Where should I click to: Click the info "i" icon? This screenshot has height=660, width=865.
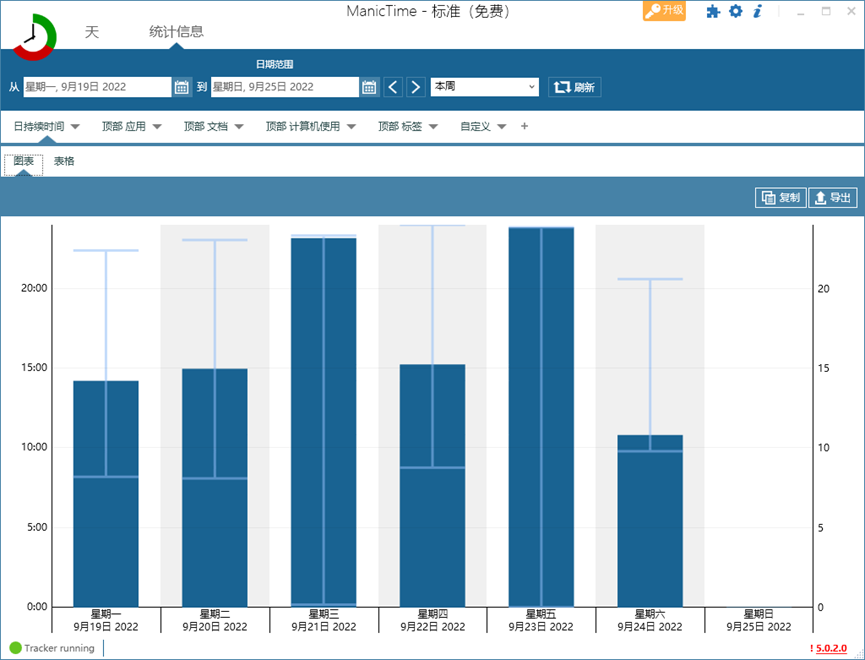click(758, 12)
